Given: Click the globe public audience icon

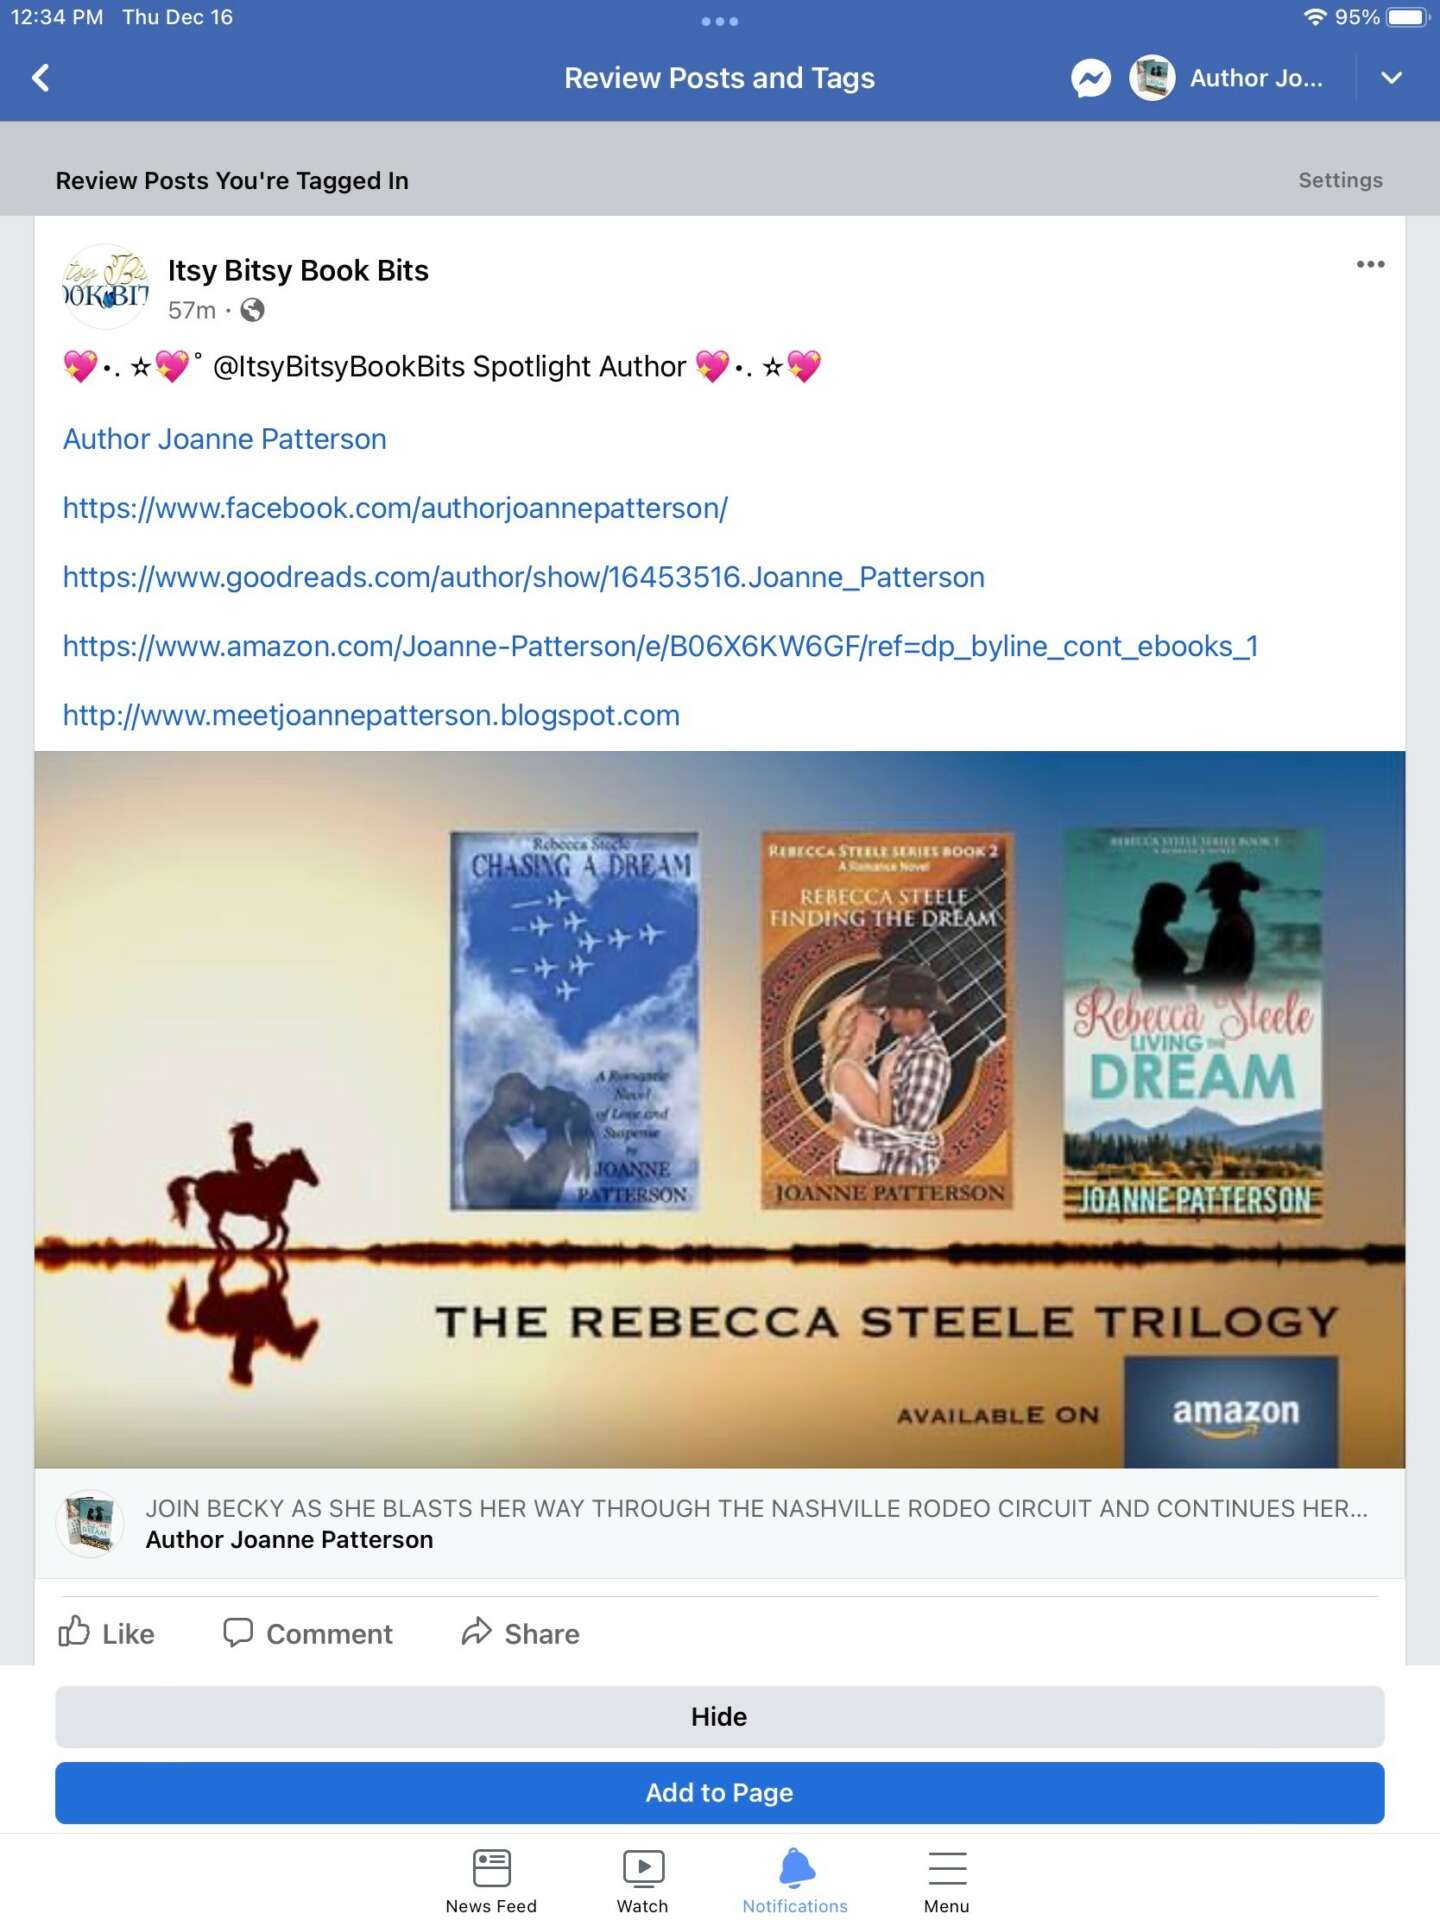Looking at the screenshot, I should click(253, 310).
